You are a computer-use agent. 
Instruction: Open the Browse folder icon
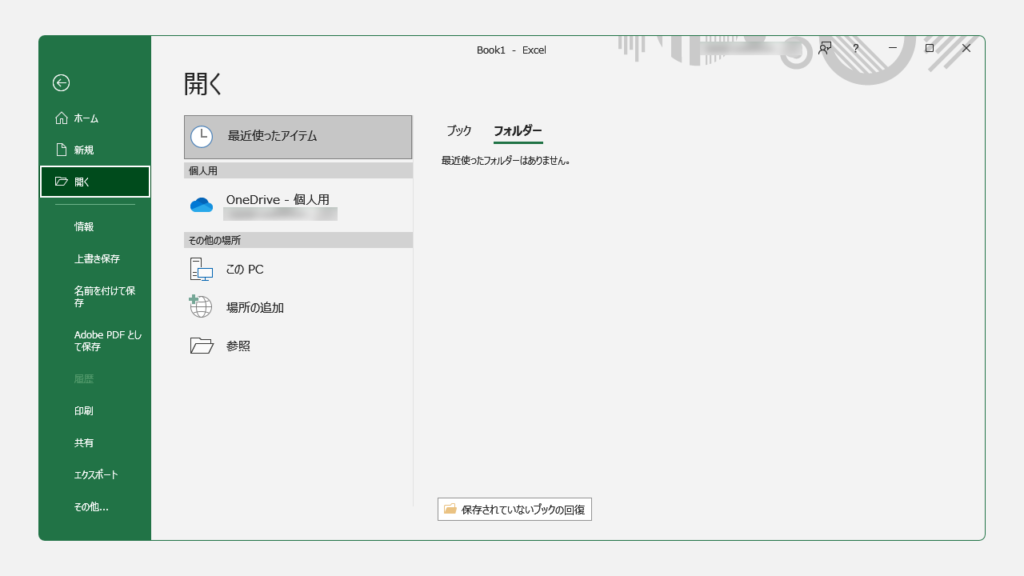tap(202, 346)
